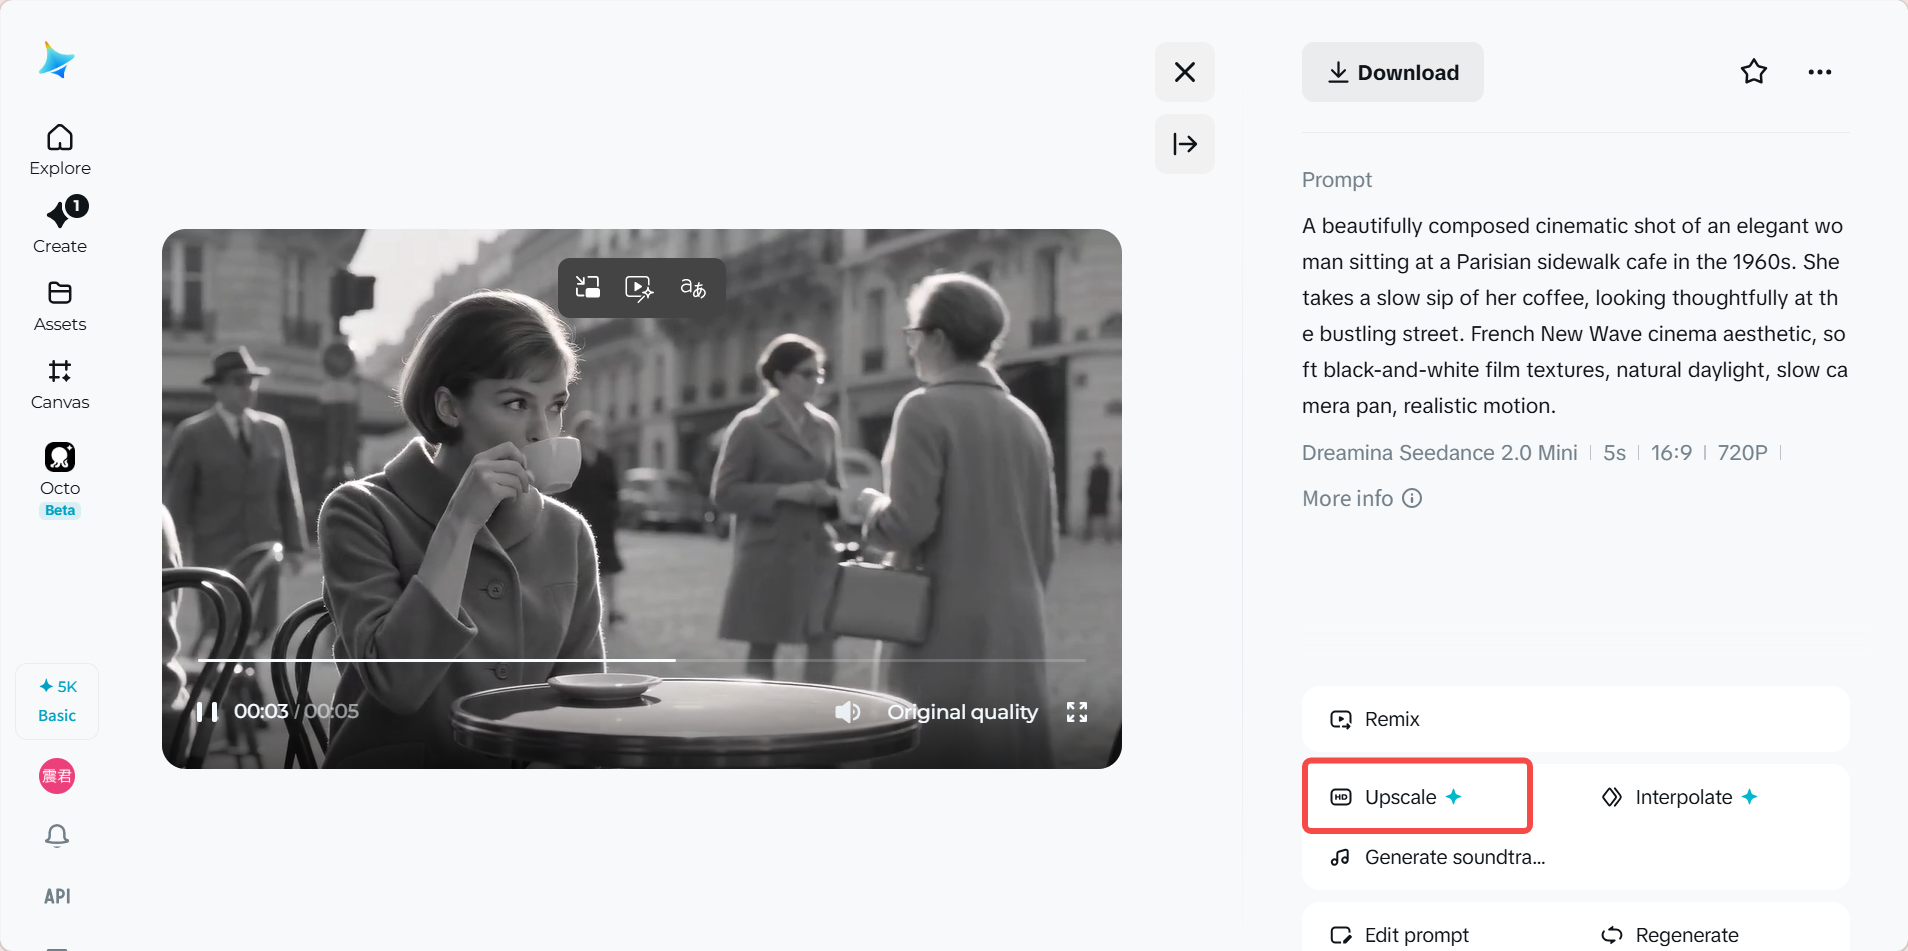Click the Interpolate option
The width and height of the screenshot is (1908, 951).
click(x=1680, y=797)
